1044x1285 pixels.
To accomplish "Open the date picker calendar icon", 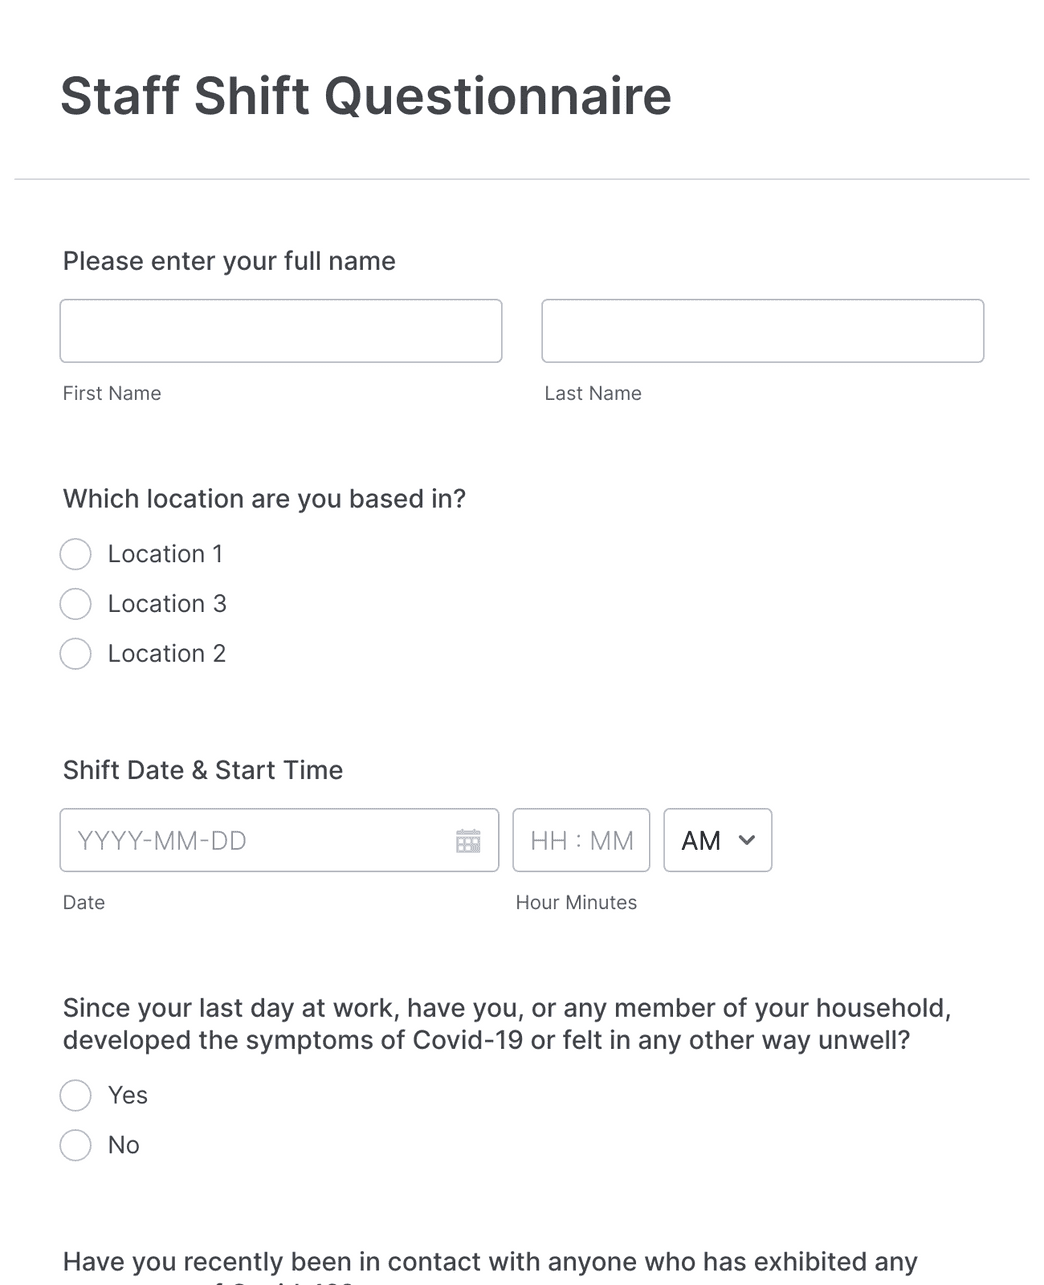I will point(468,840).
